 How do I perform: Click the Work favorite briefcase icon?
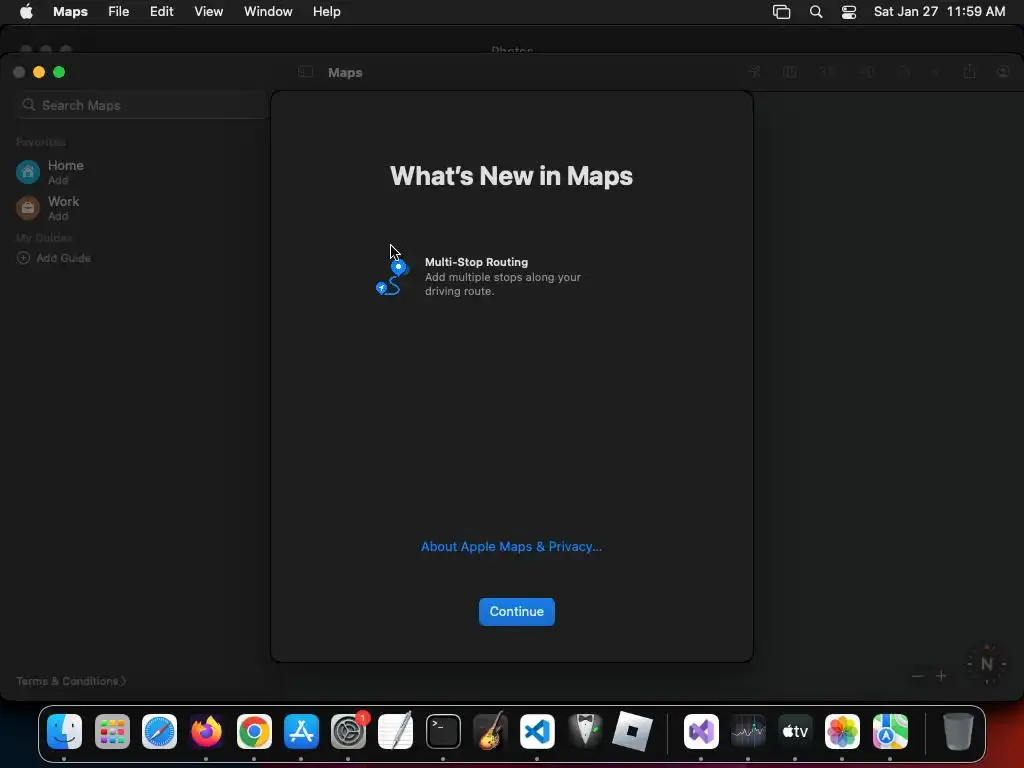[x=28, y=208]
